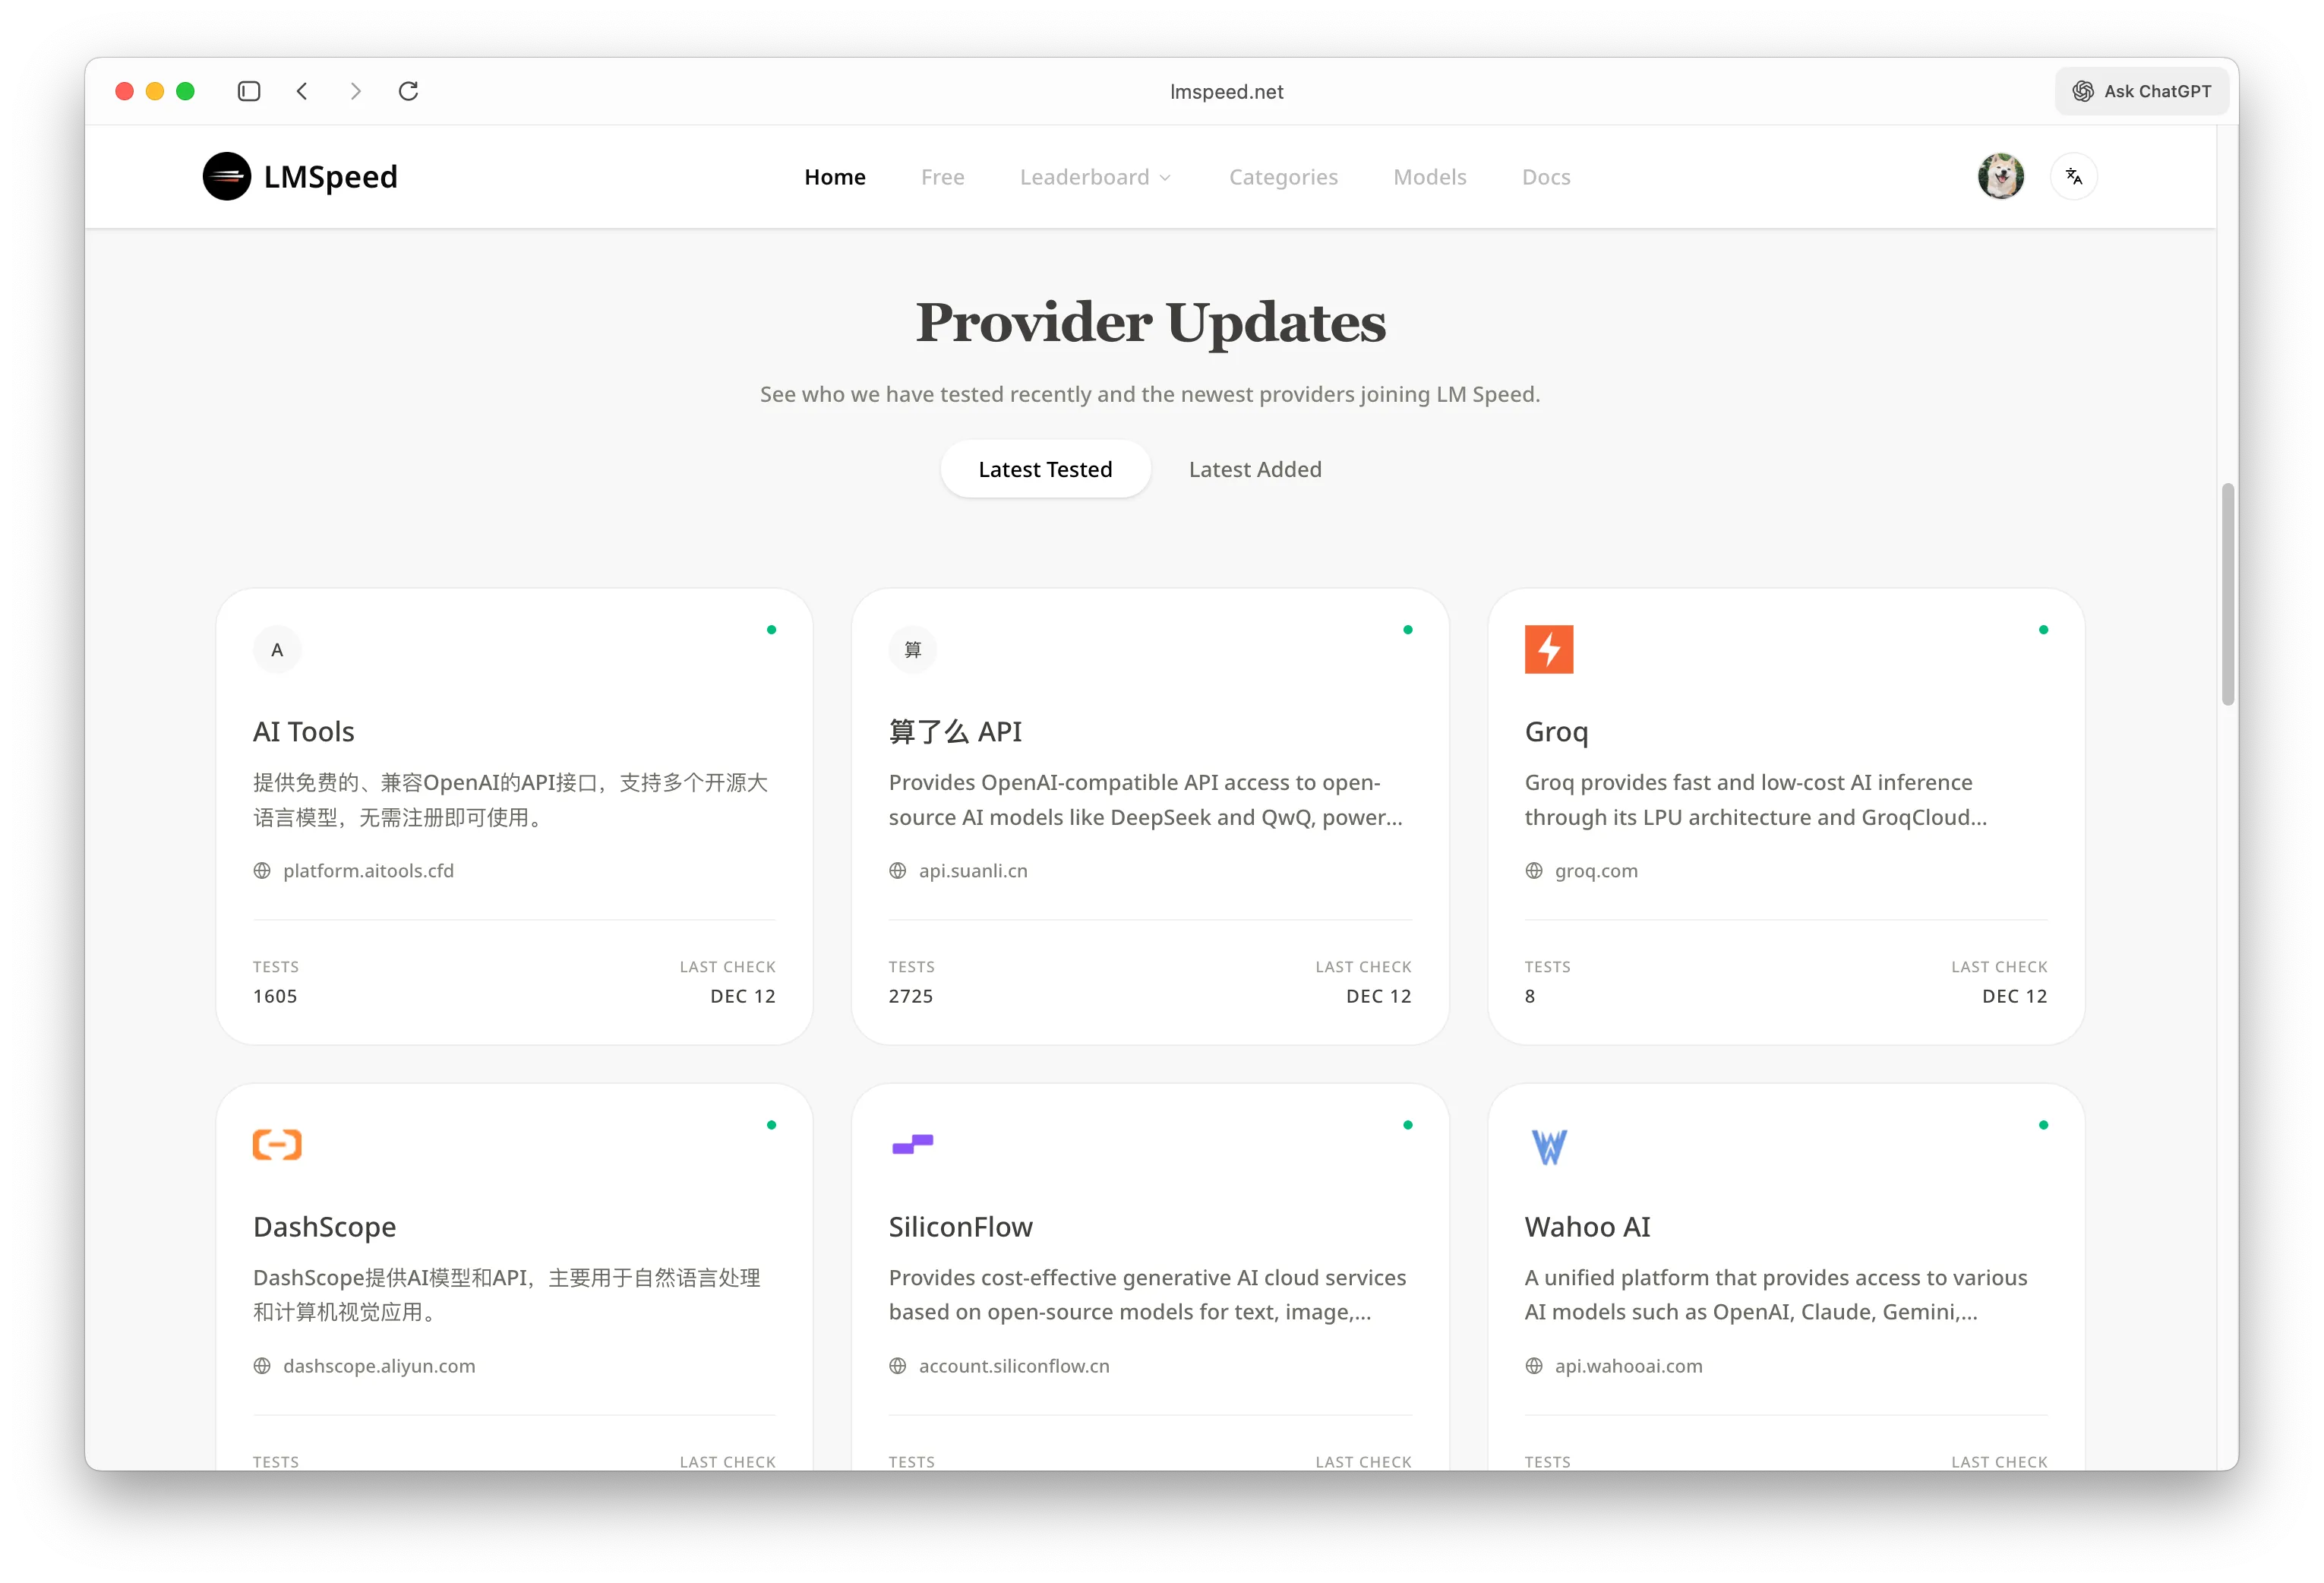Click the user avatar dog photo
Viewport: 2324px width, 1583px height.
[2000, 176]
